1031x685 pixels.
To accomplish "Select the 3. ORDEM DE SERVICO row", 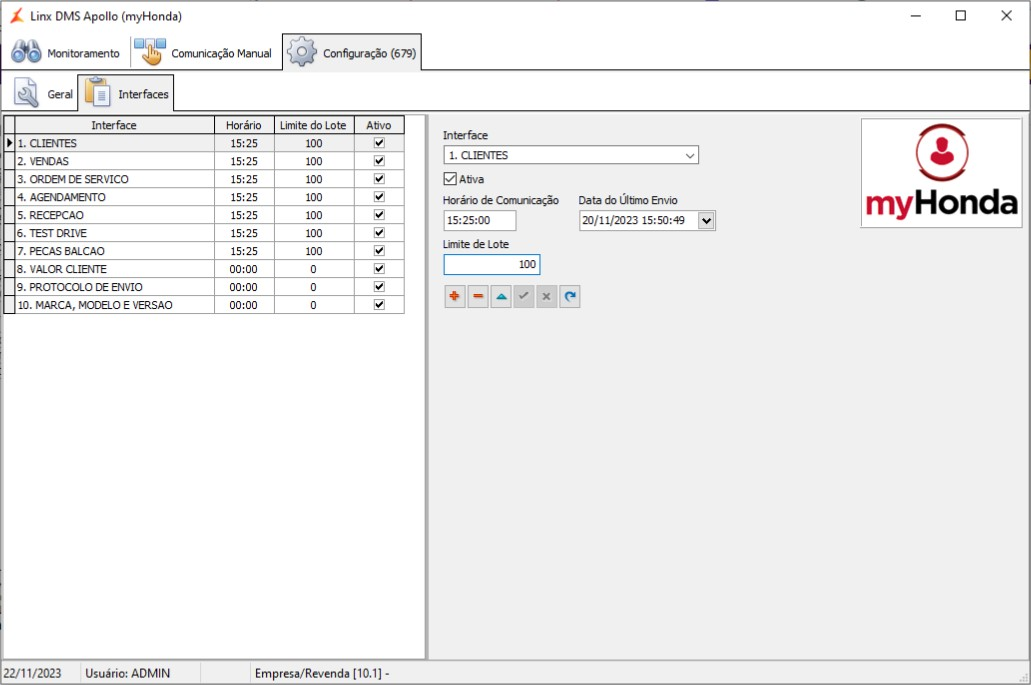I will (x=204, y=179).
